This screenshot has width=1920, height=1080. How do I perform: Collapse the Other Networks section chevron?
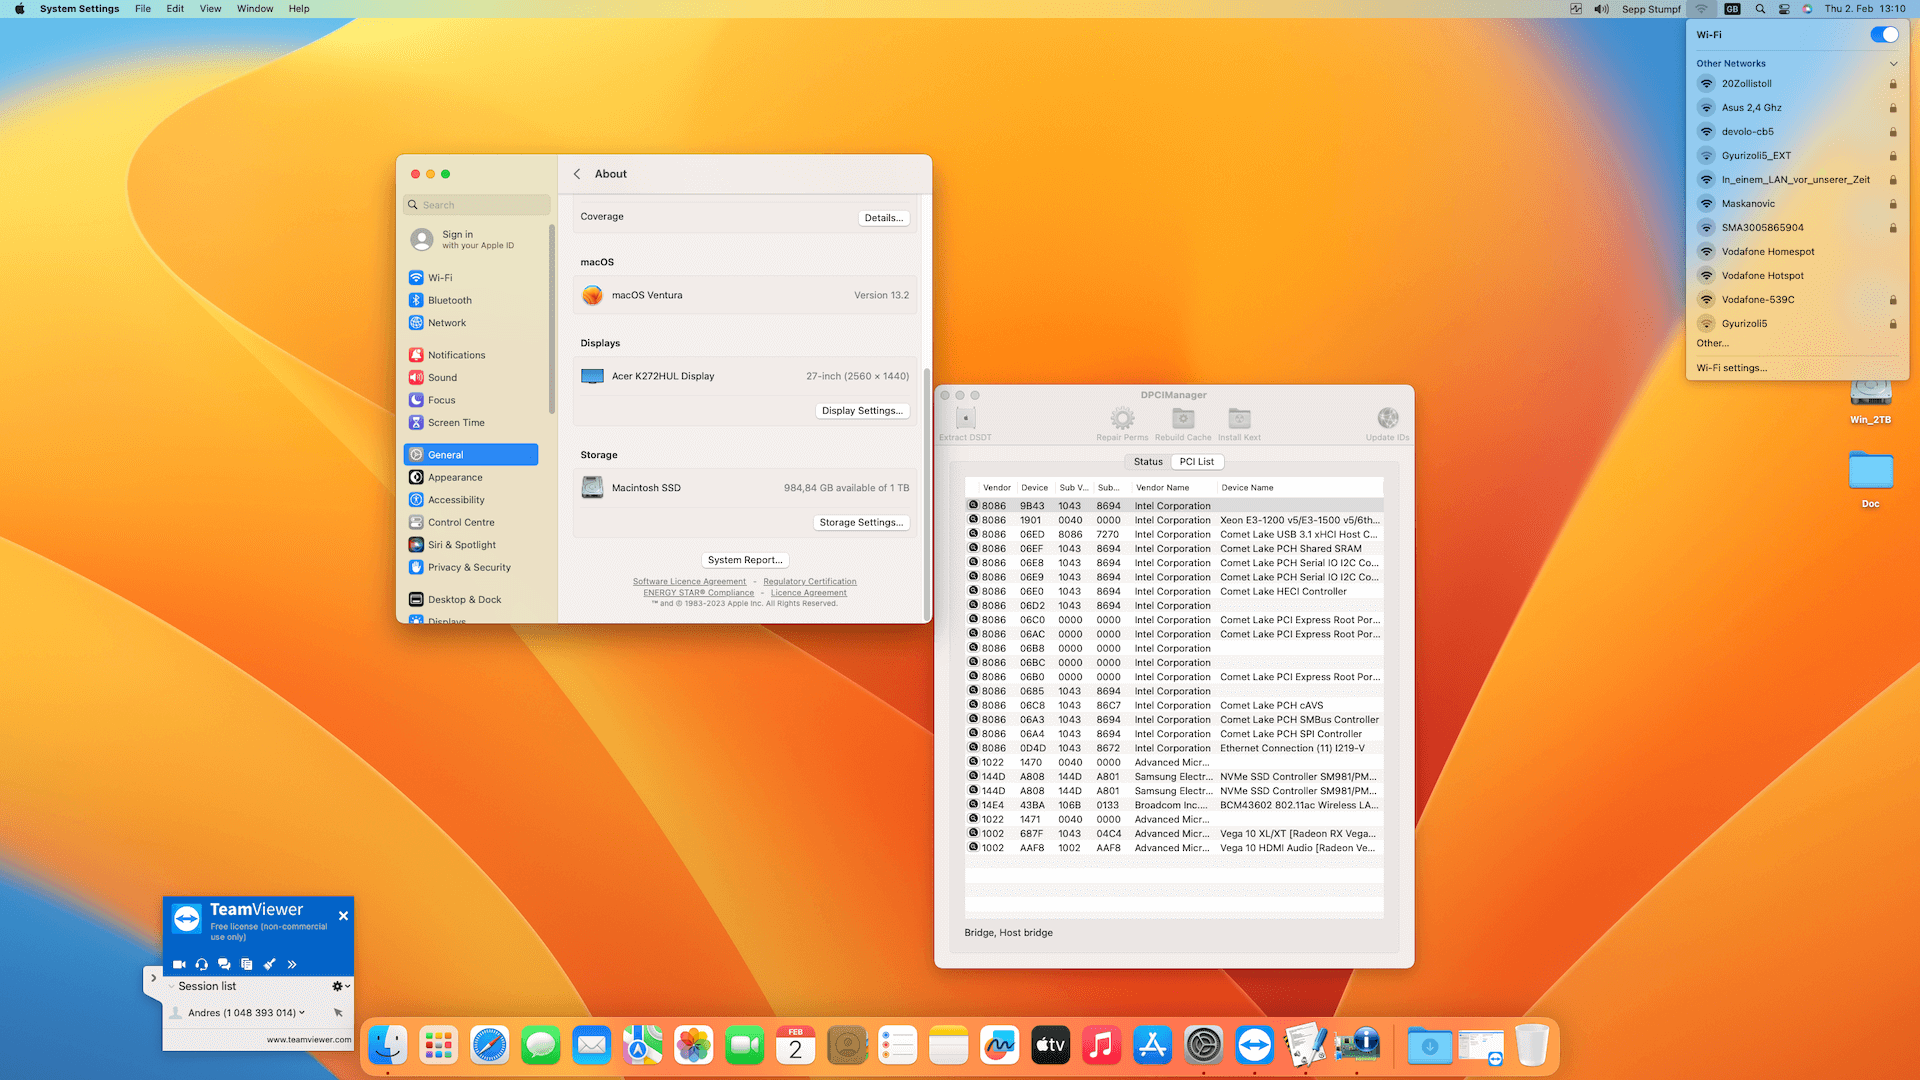(1893, 64)
